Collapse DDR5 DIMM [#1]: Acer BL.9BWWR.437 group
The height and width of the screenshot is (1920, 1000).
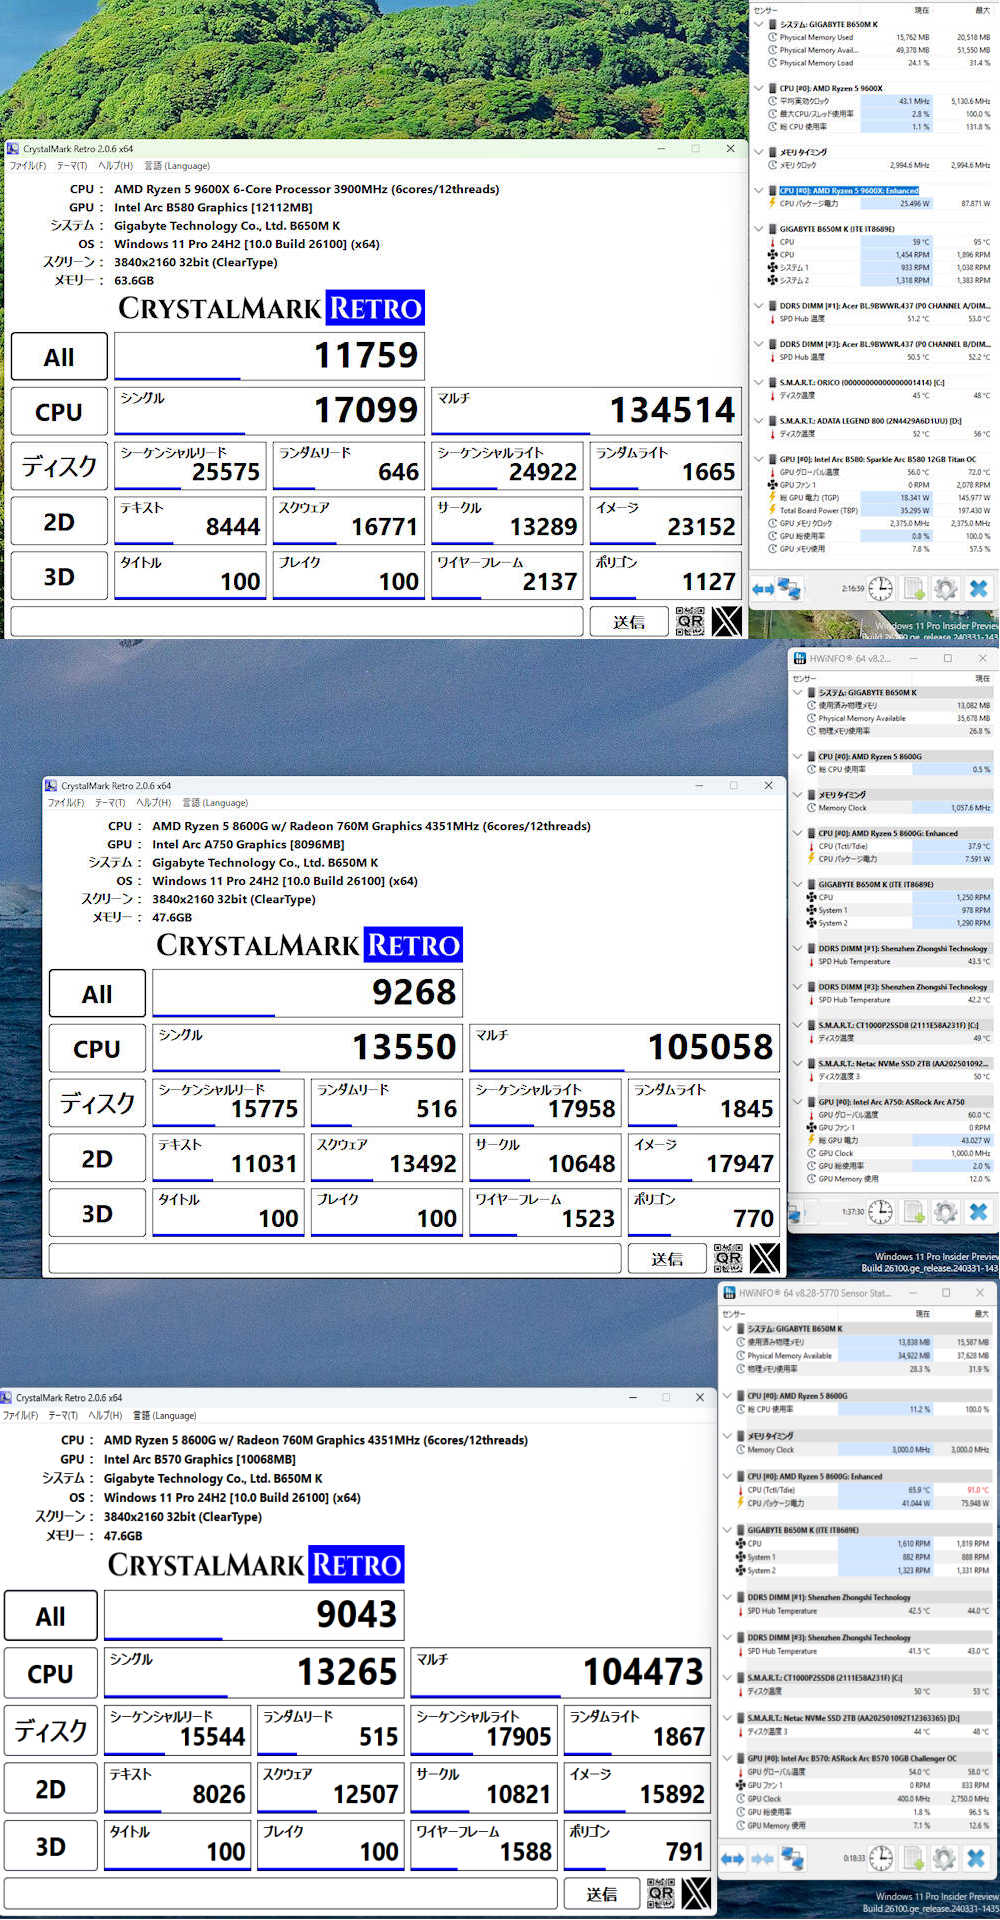point(759,306)
